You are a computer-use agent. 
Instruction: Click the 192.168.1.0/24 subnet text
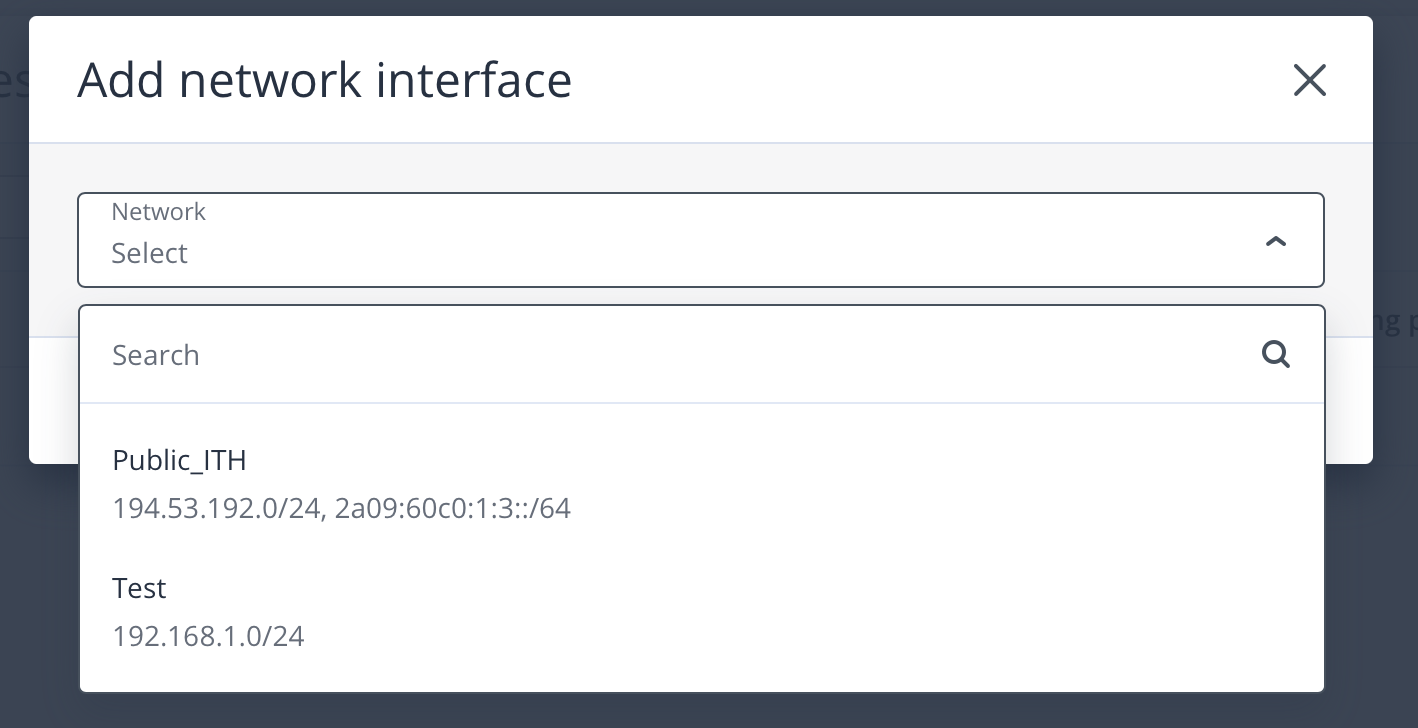pos(208,636)
